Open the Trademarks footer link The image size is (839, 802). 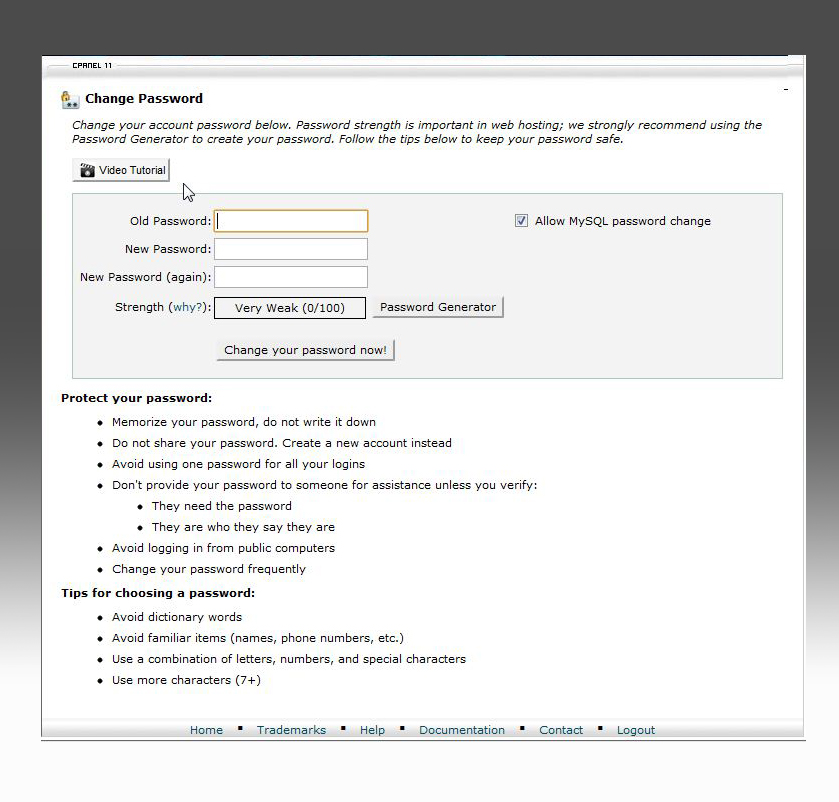[291, 730]
